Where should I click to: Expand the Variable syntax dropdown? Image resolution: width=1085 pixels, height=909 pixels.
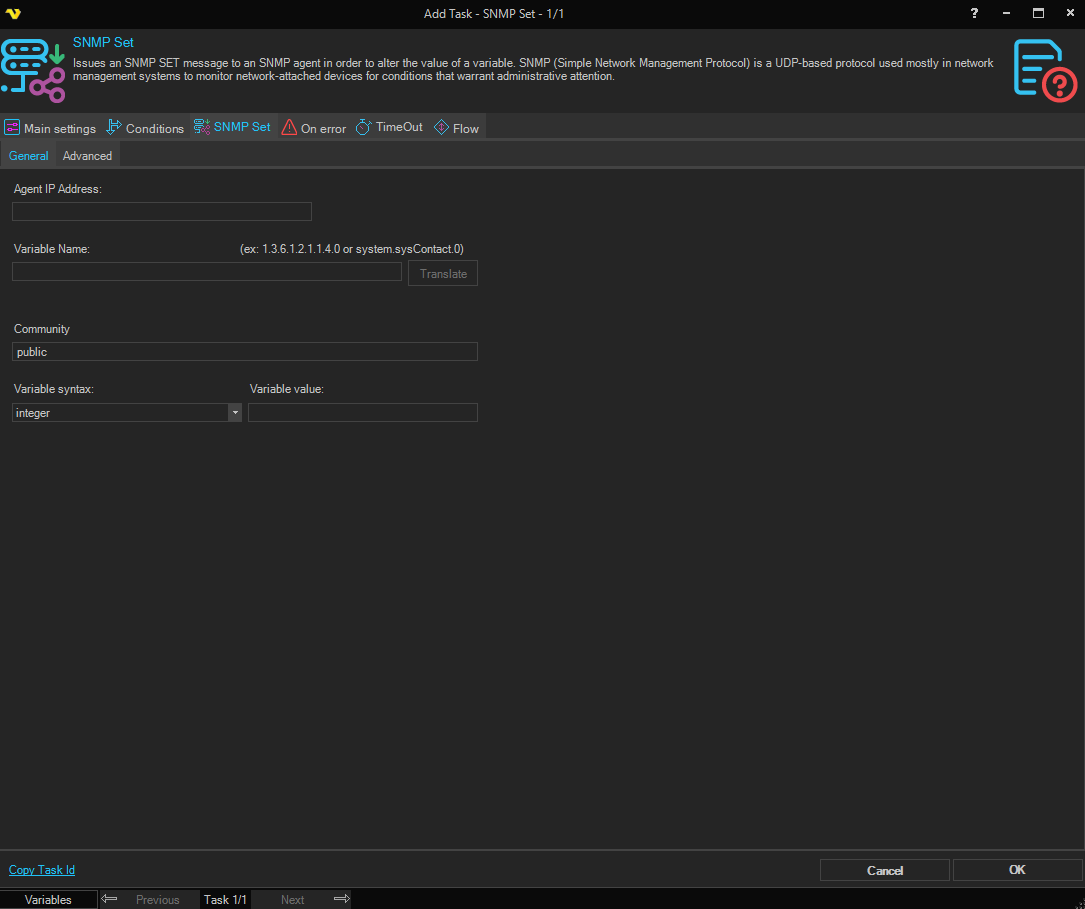click(x=234, y=413)
